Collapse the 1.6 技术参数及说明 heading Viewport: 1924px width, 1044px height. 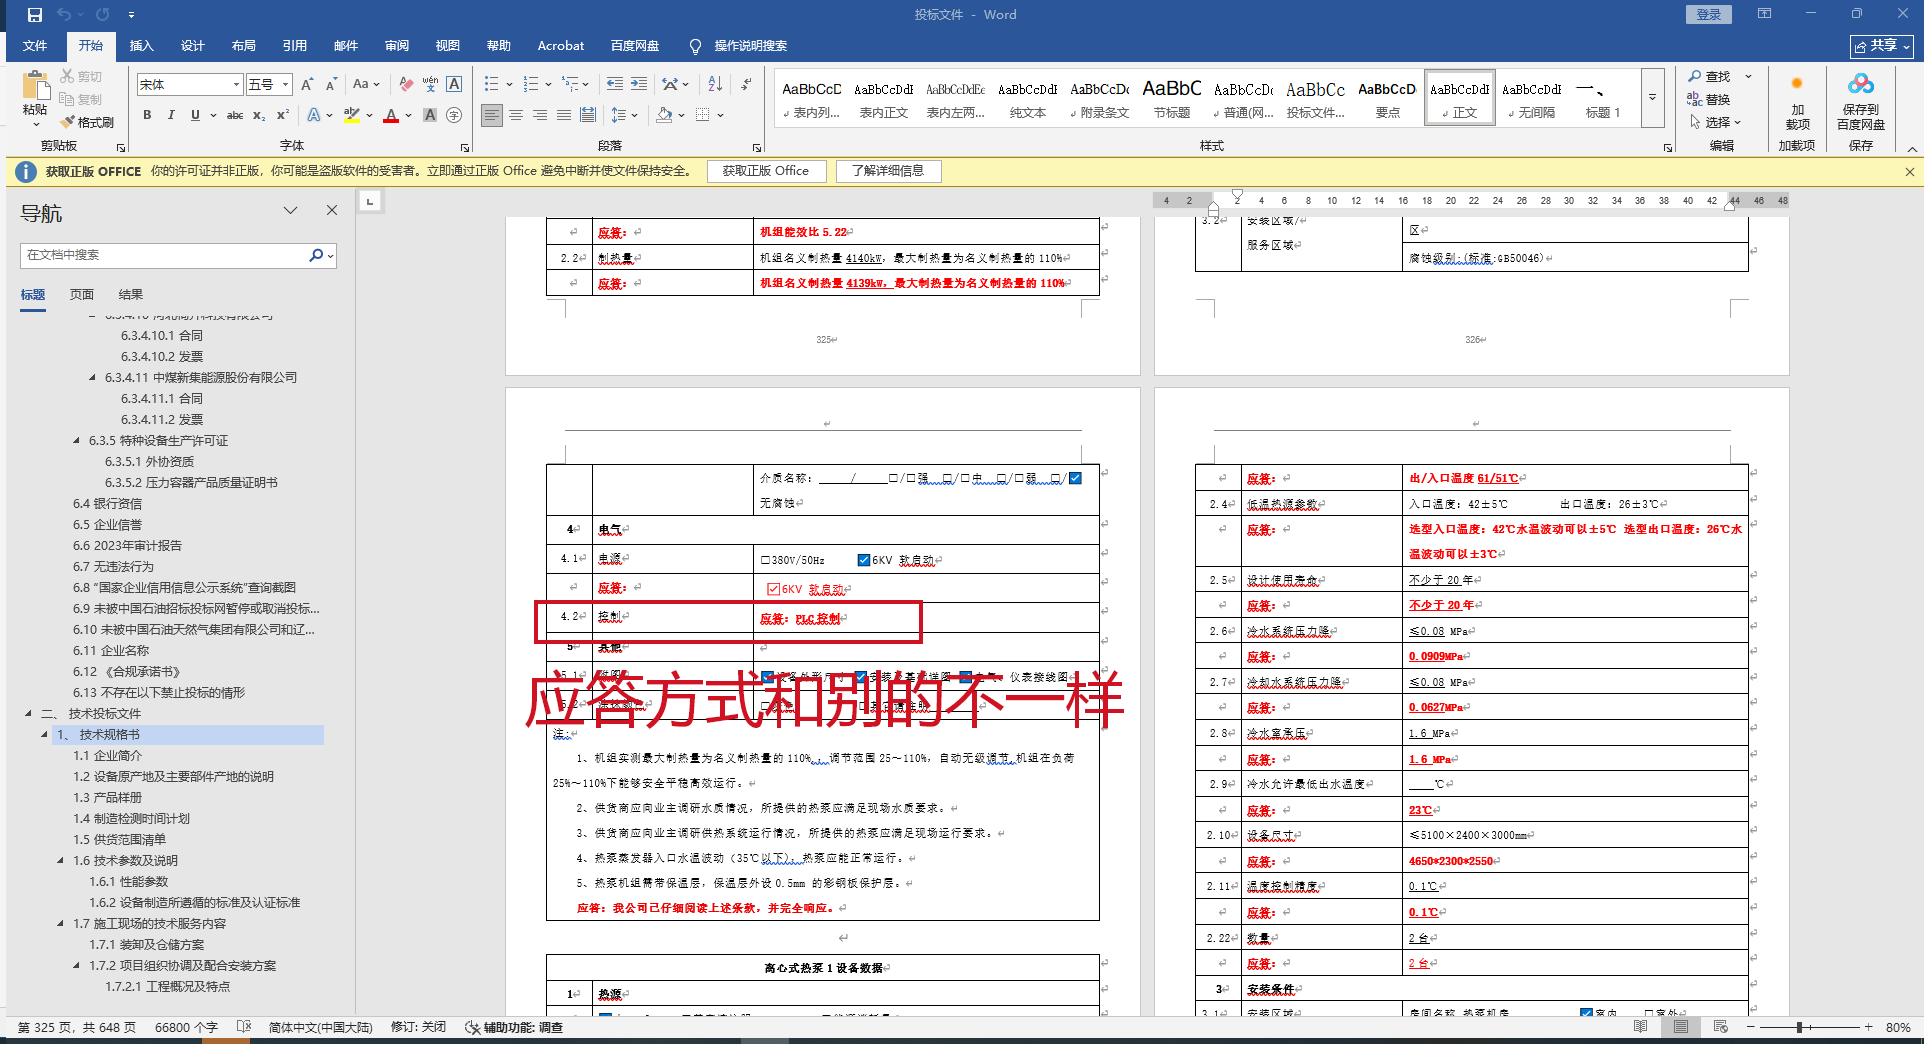61,861
